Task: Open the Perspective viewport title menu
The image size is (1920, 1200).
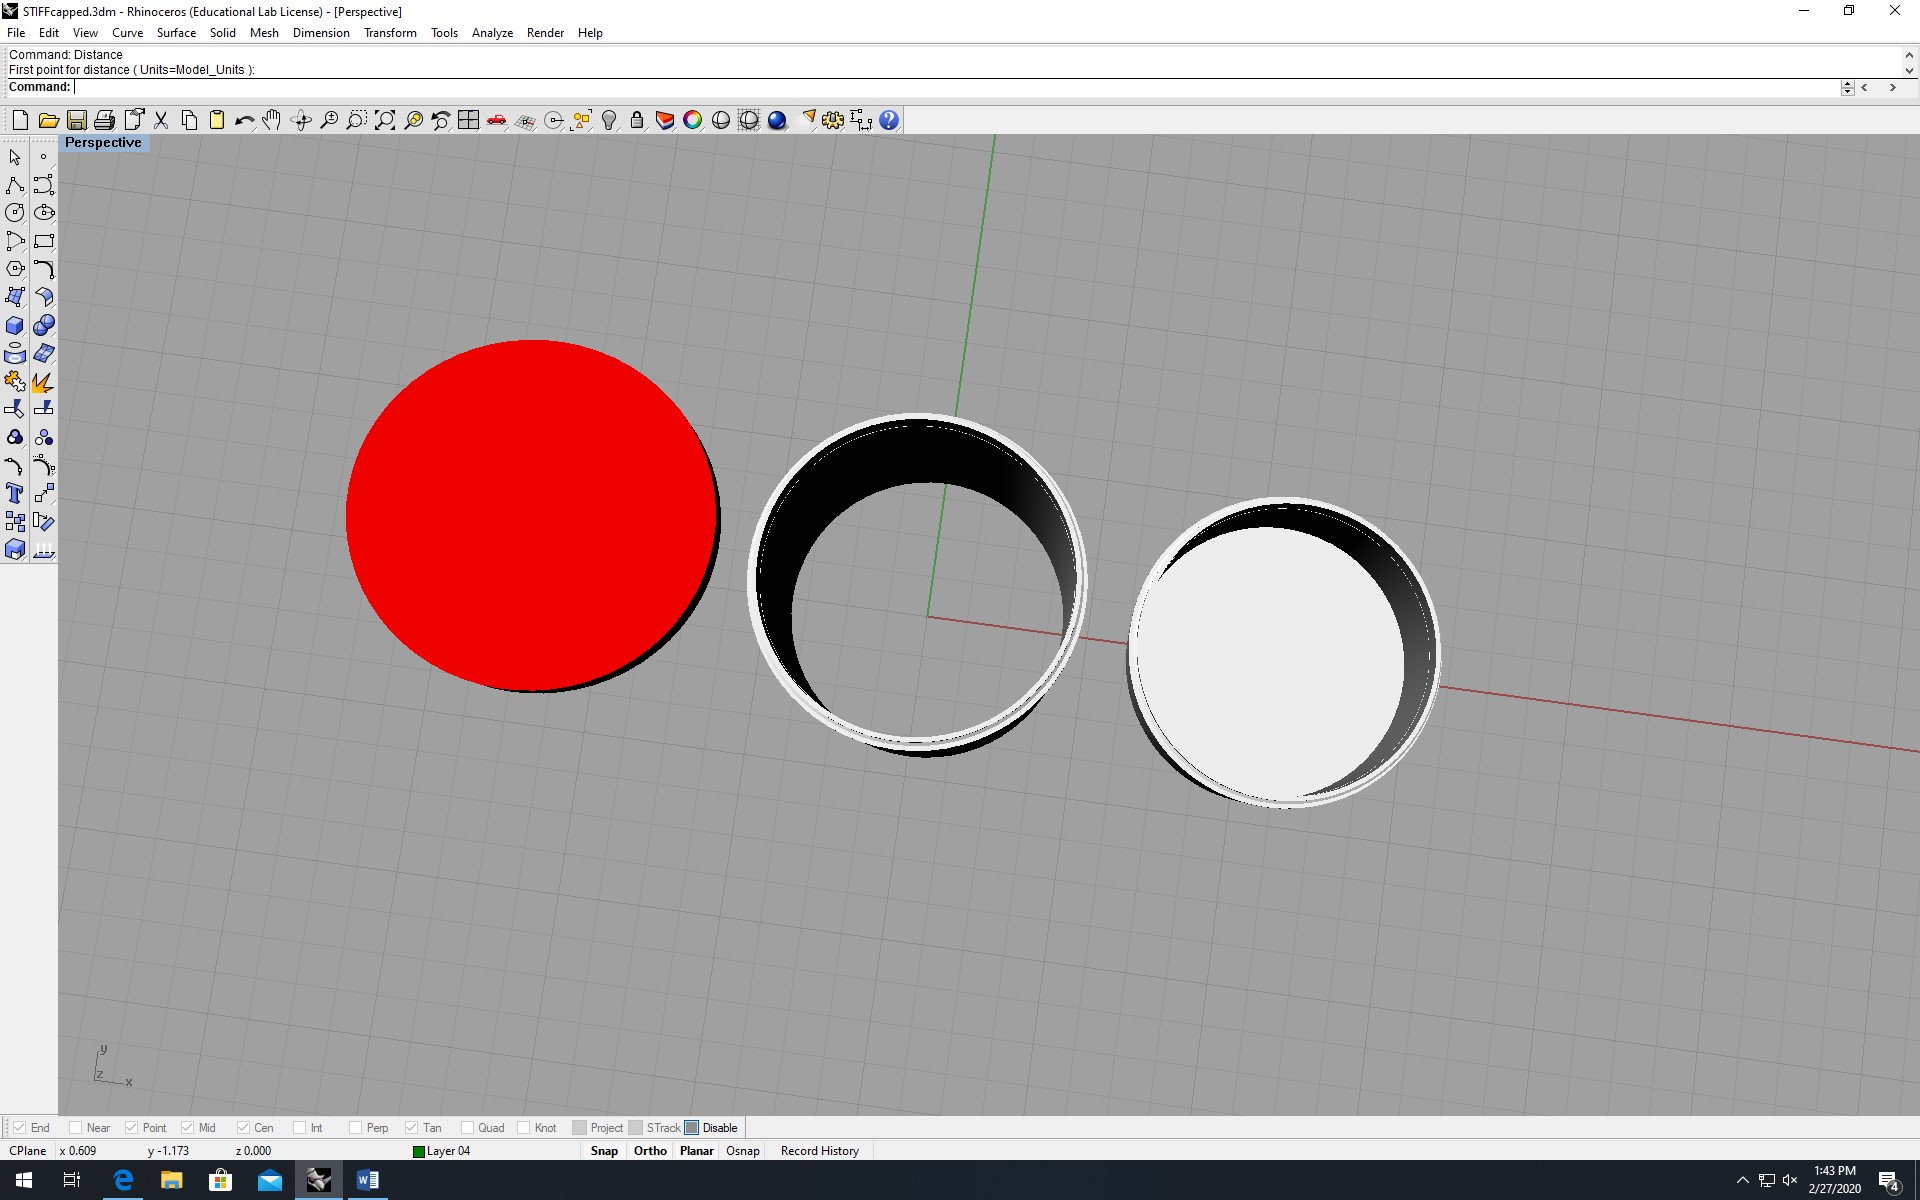Action: click(103, 143)
